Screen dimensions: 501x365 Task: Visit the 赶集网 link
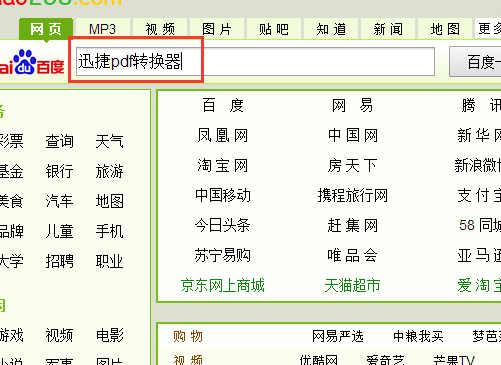[353, 225]
